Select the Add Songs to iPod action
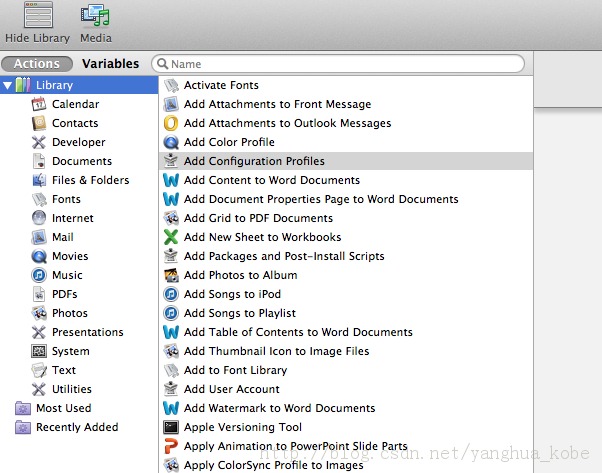Screen dimensions: 602x473 click(346, 294)
